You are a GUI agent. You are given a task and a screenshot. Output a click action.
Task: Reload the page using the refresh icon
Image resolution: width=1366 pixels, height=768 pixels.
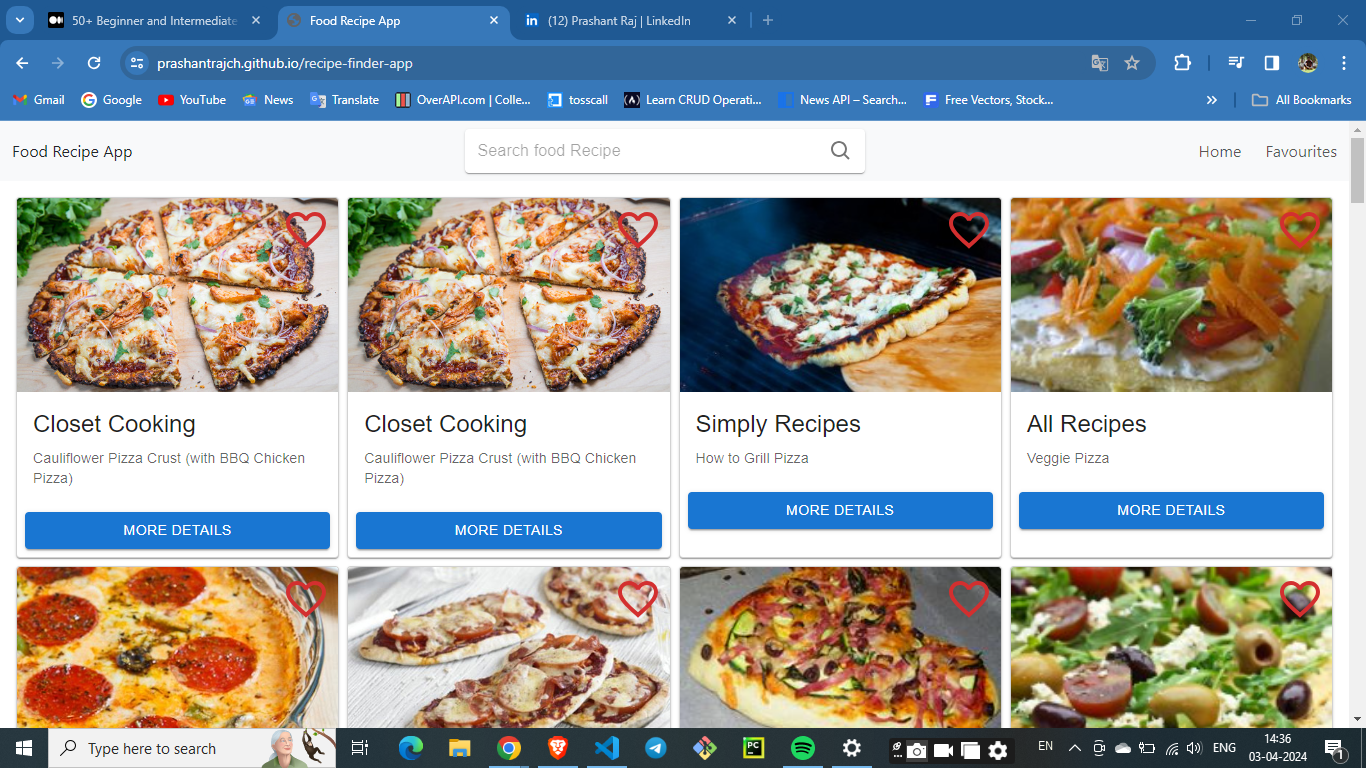point(94,63)
